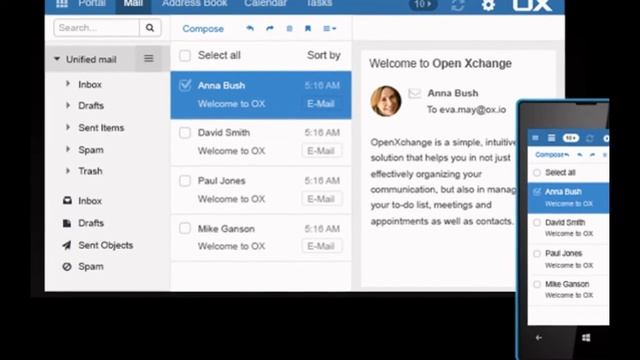This screenshot has height=360, width=640.
Task: Click the Spam blocked-circle icon
Action: tap(67, 267)
